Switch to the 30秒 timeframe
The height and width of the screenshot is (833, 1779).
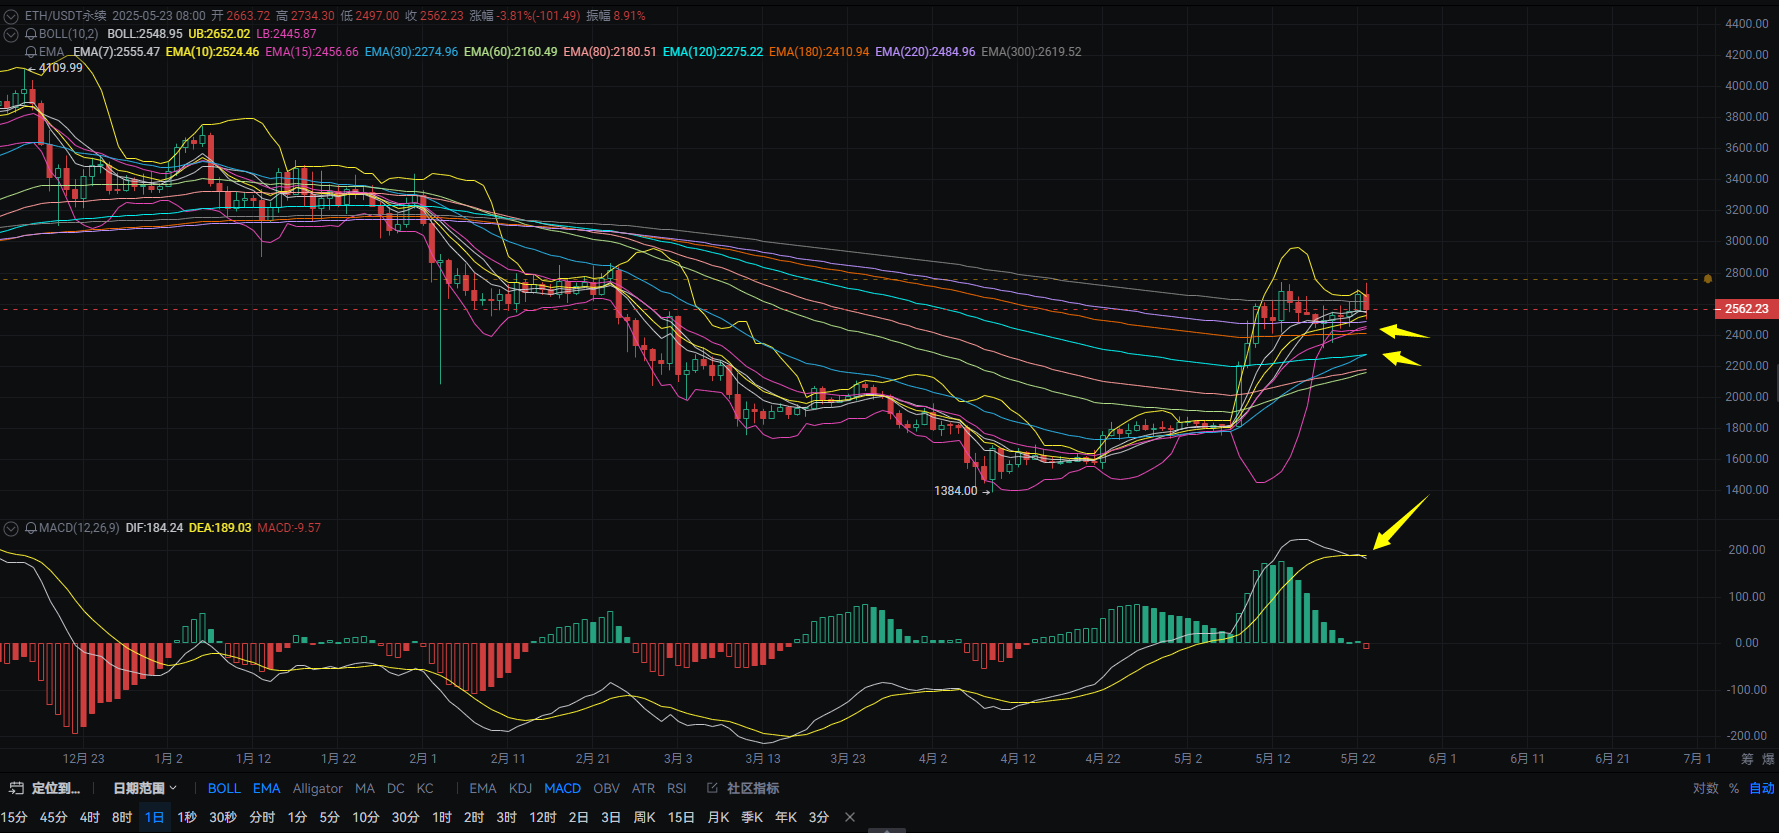(223, 817)
